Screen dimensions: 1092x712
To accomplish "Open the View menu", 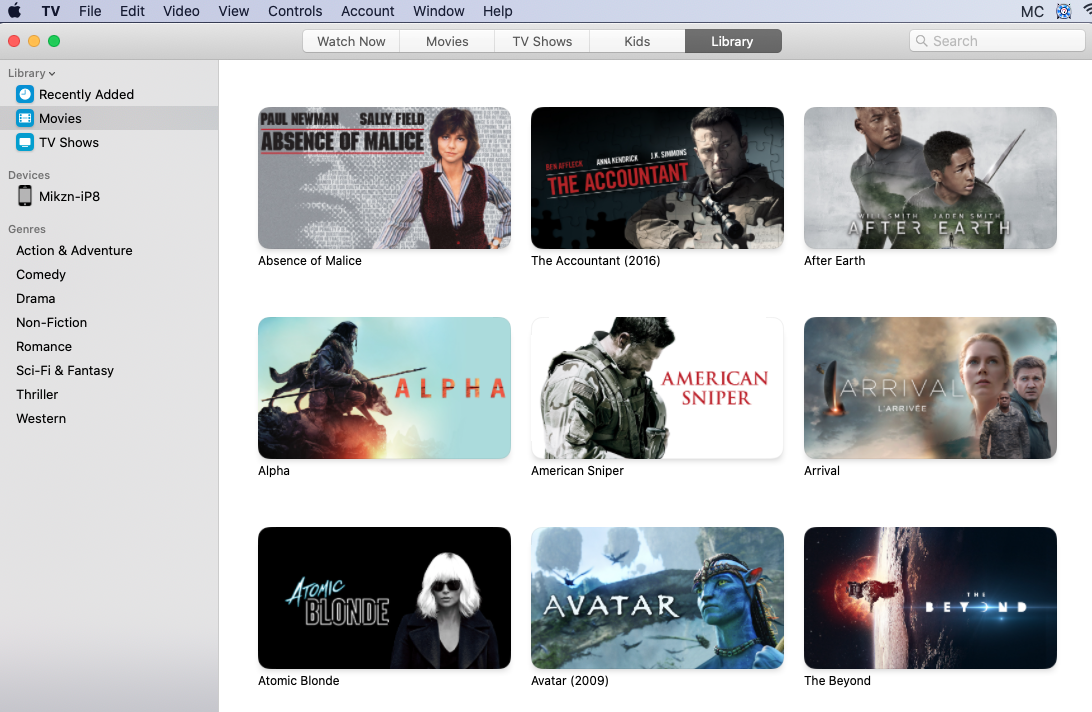I will tap(233, 11).
